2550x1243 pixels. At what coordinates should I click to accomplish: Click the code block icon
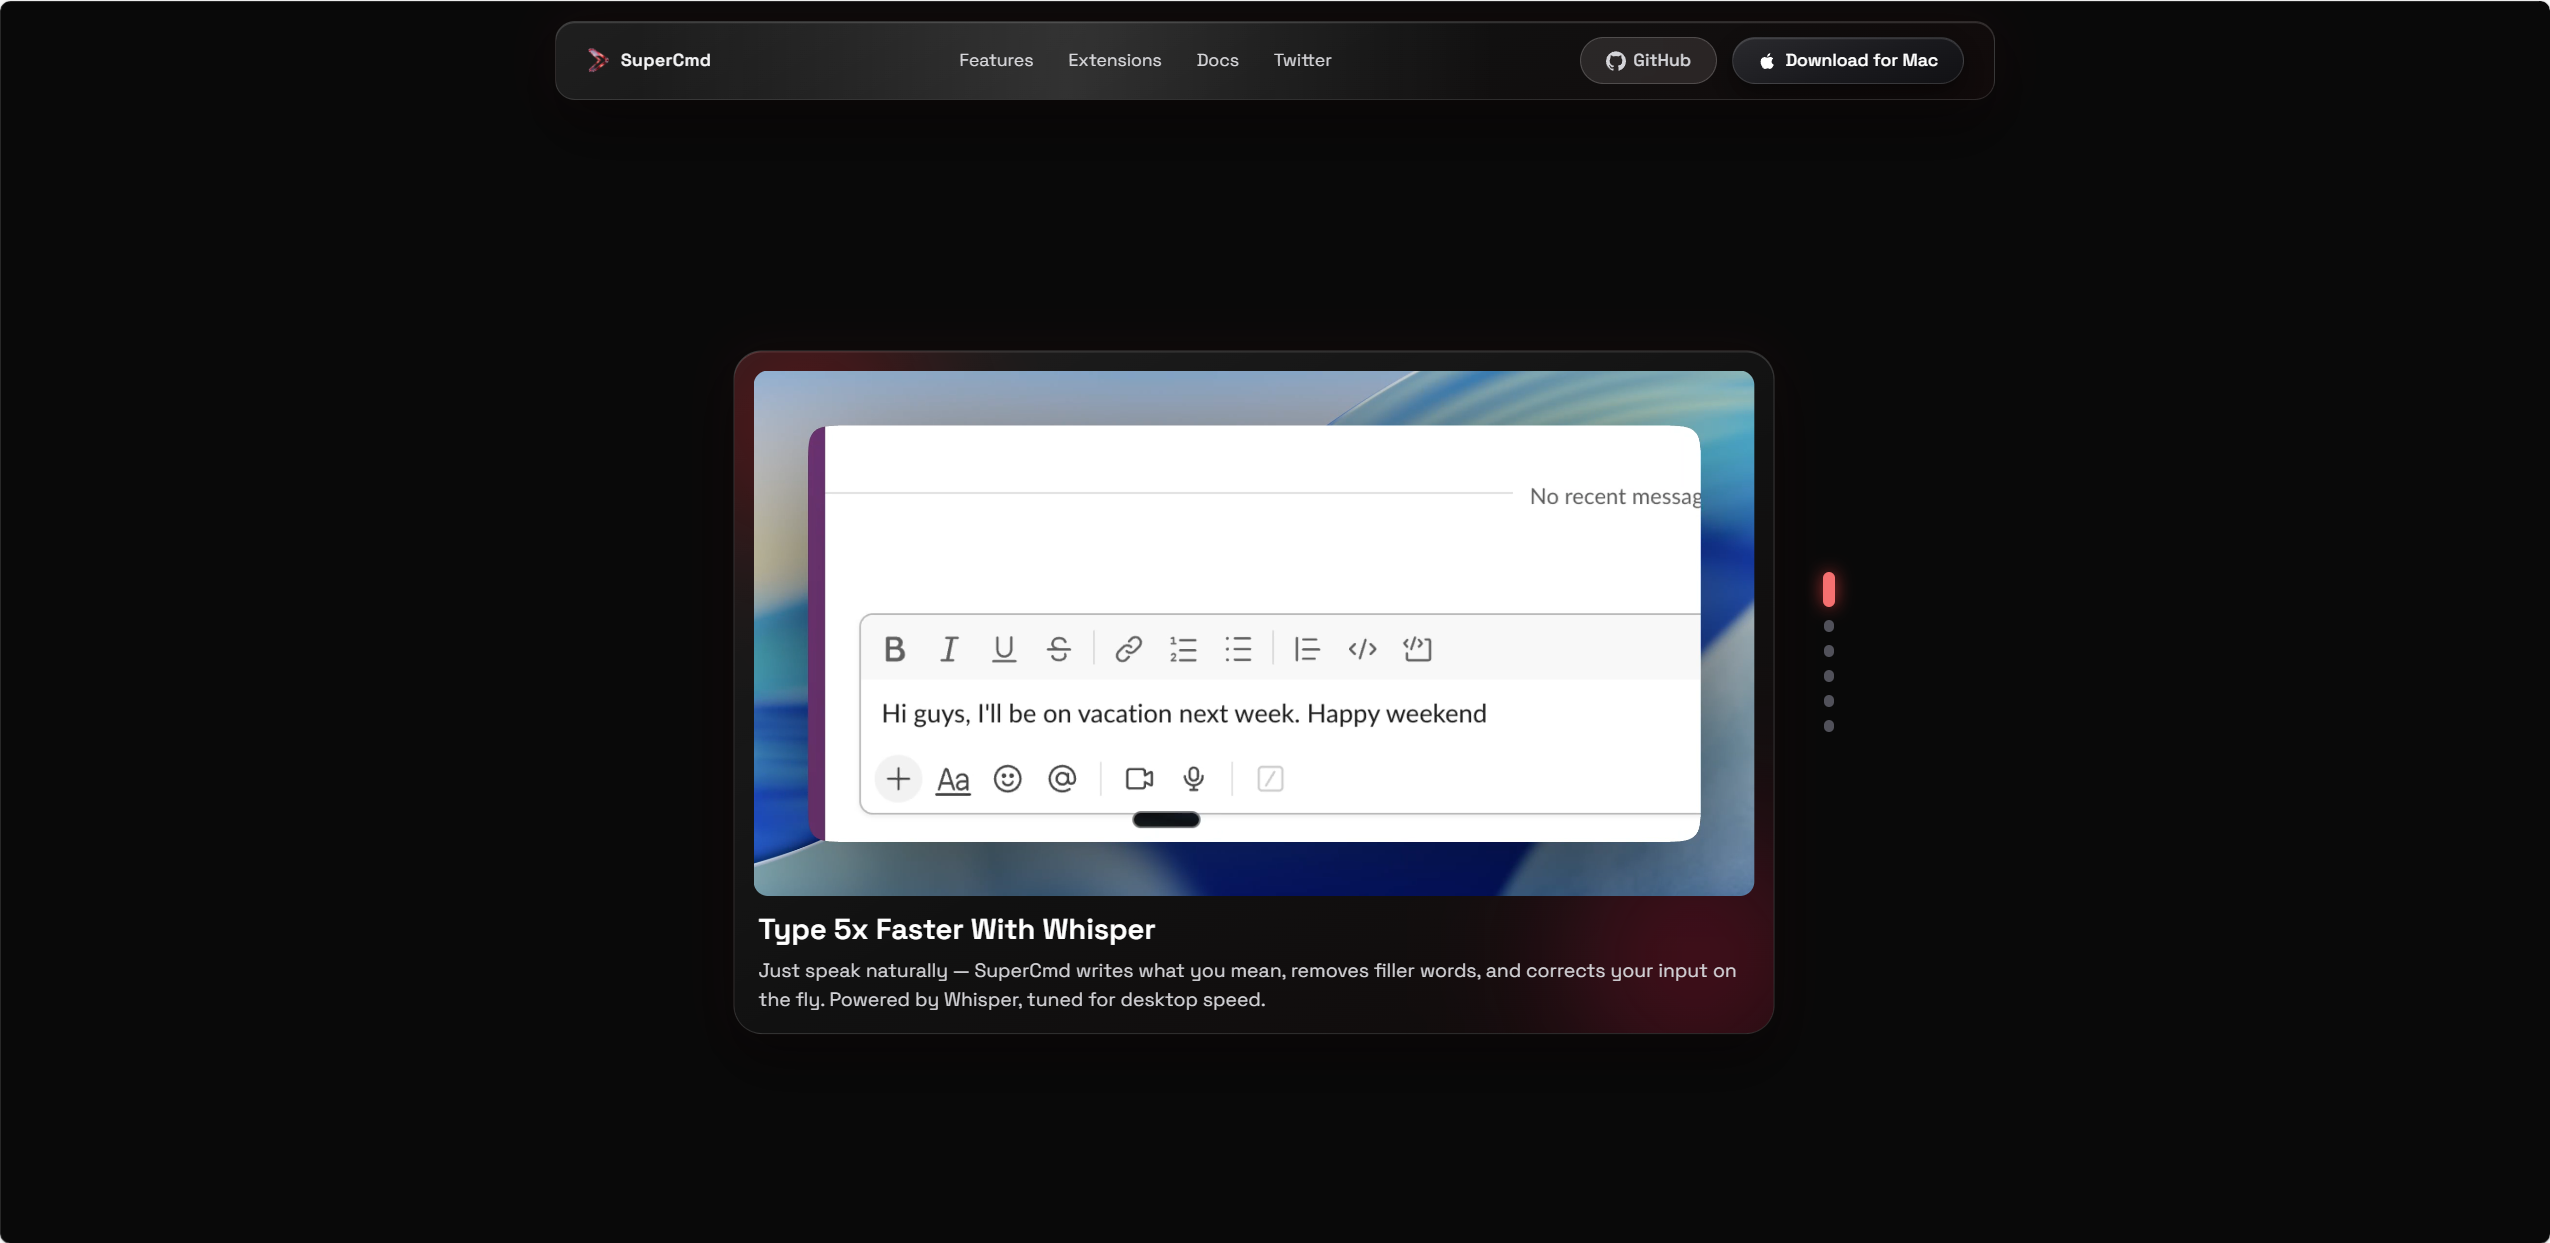point(1417,650)
